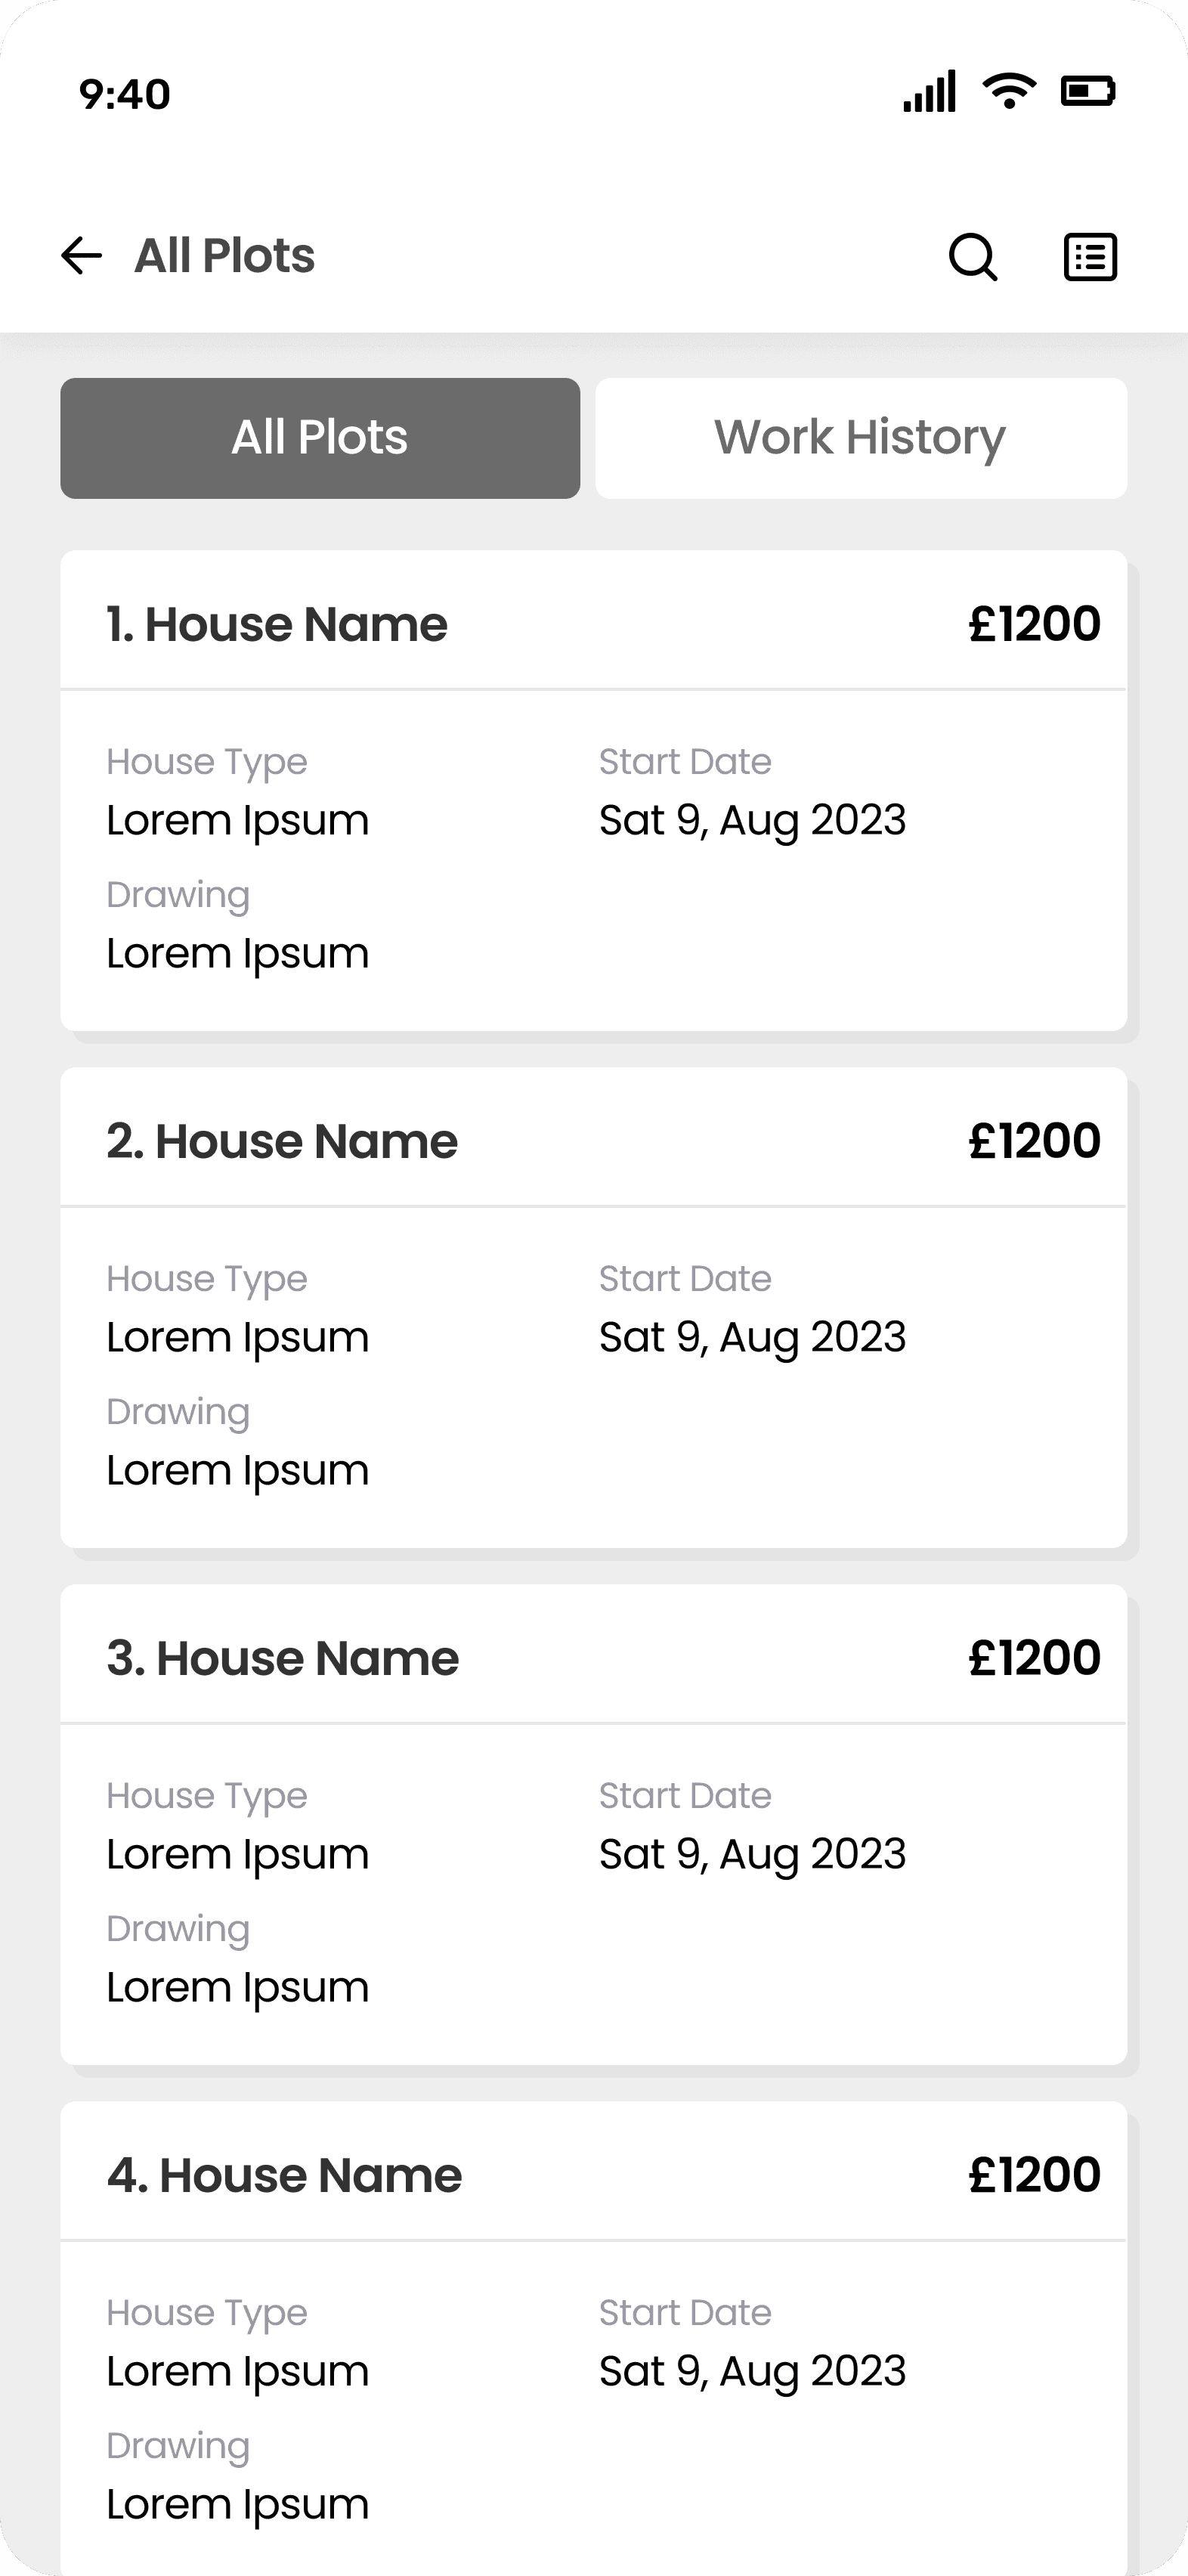
Task: Tap the 3. House Name heading
Action: (x=283, y=1659)
